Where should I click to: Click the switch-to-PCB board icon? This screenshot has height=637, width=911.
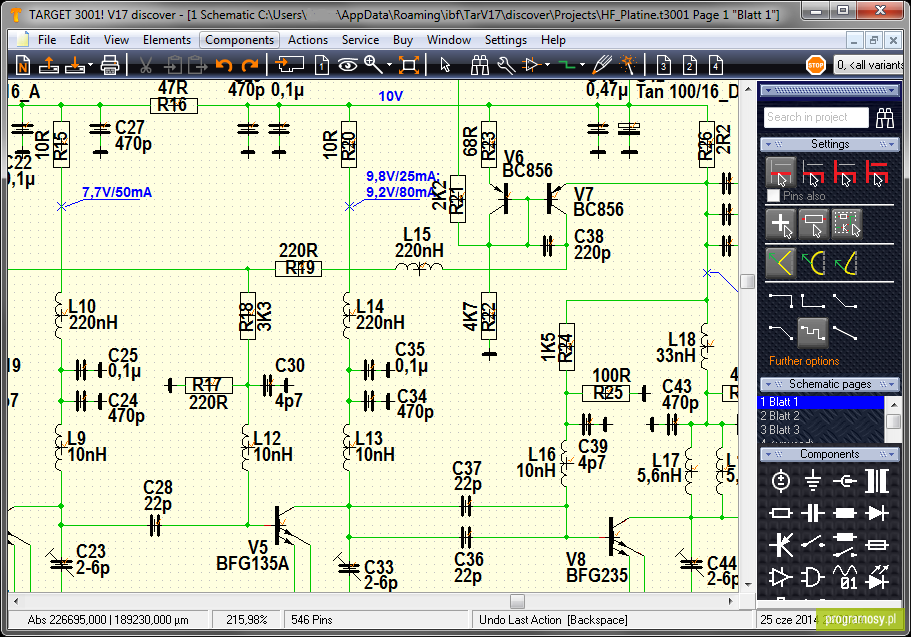[x=289, y=65]
